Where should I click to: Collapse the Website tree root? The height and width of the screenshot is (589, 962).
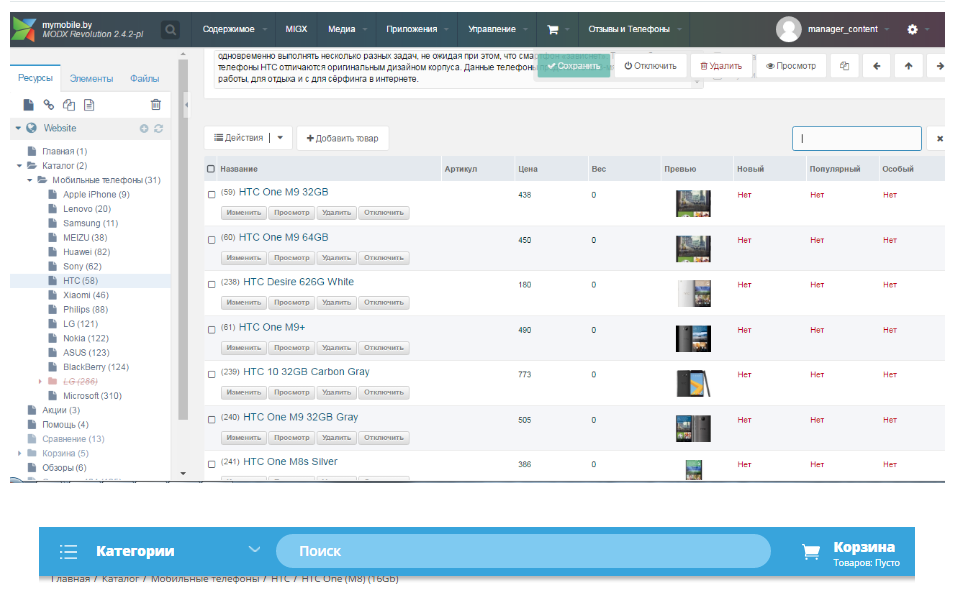tap(18, 128)
